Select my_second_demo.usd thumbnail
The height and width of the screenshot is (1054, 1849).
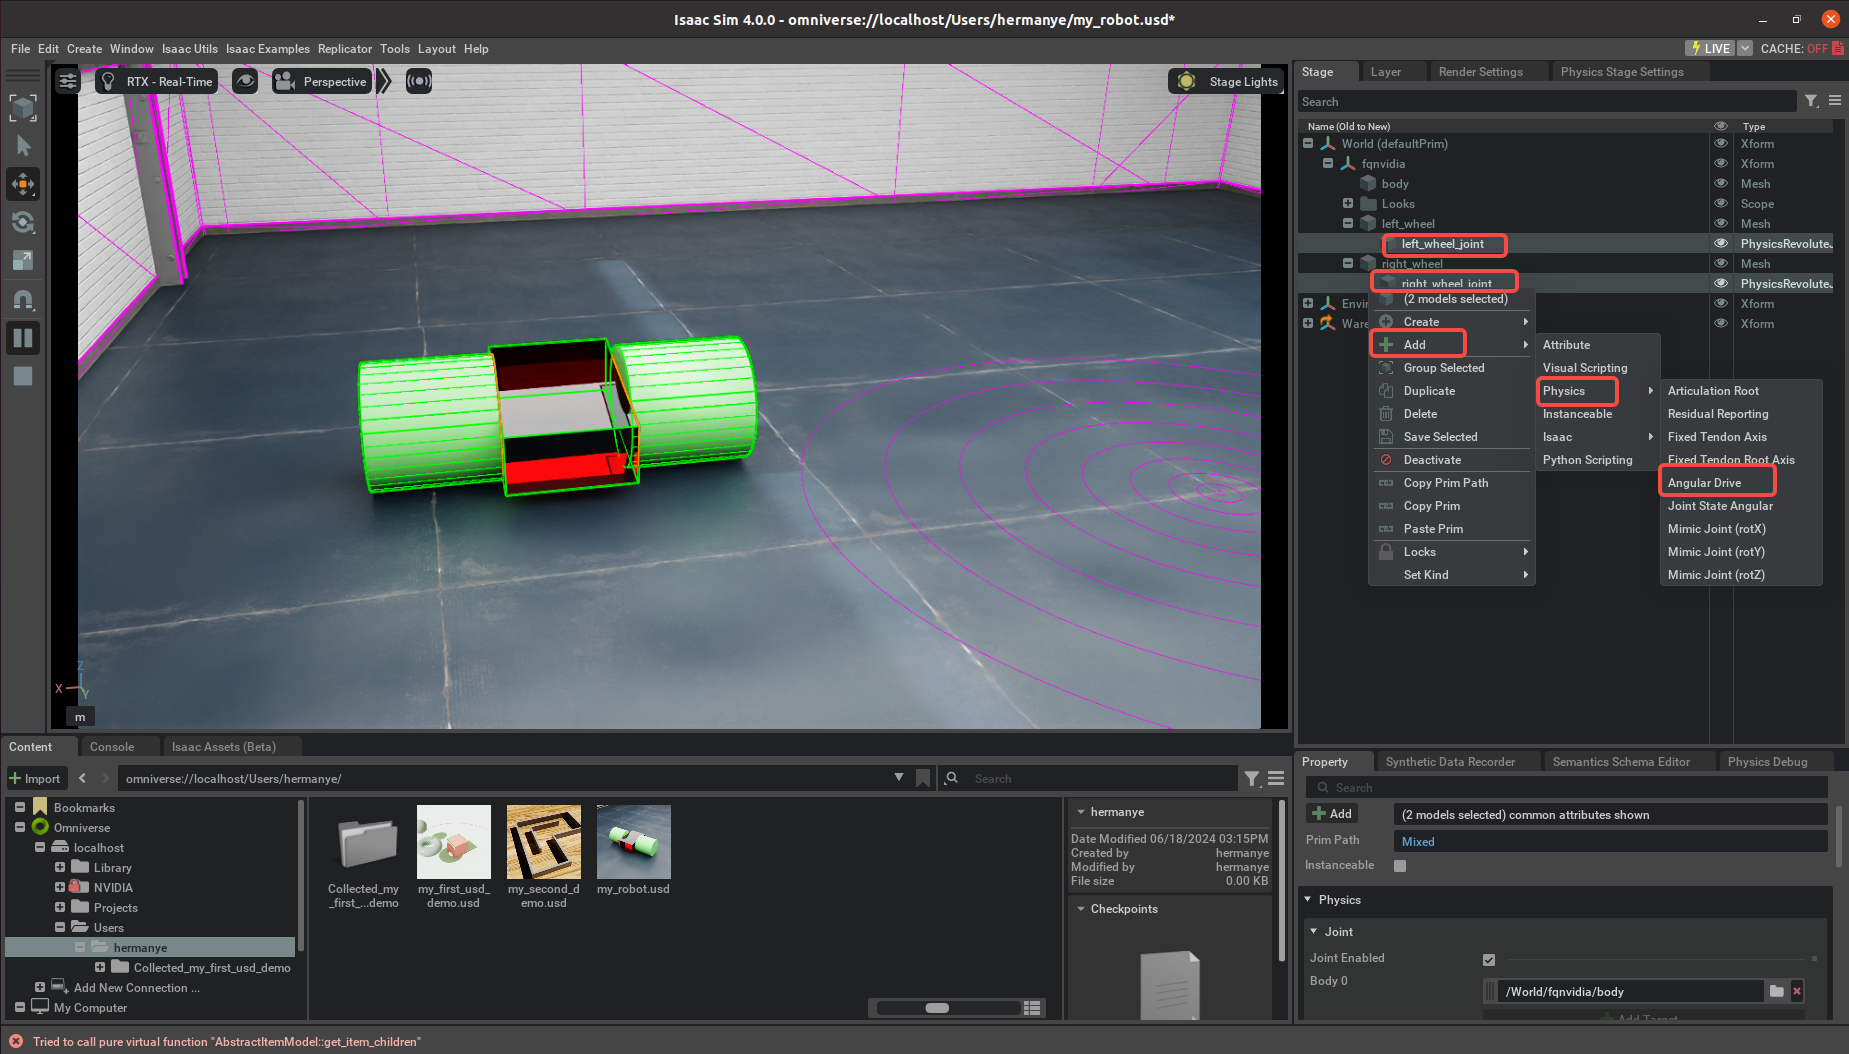click(543, 842)
